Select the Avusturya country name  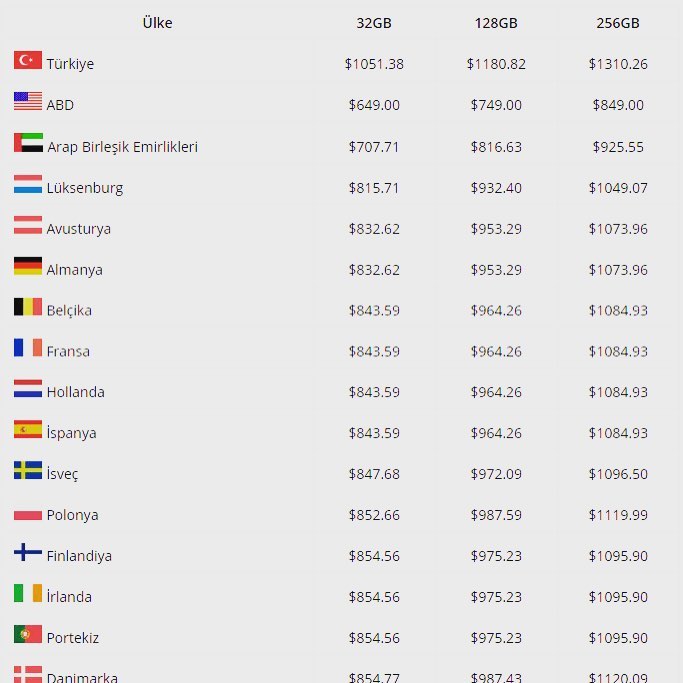coord(78,229)
